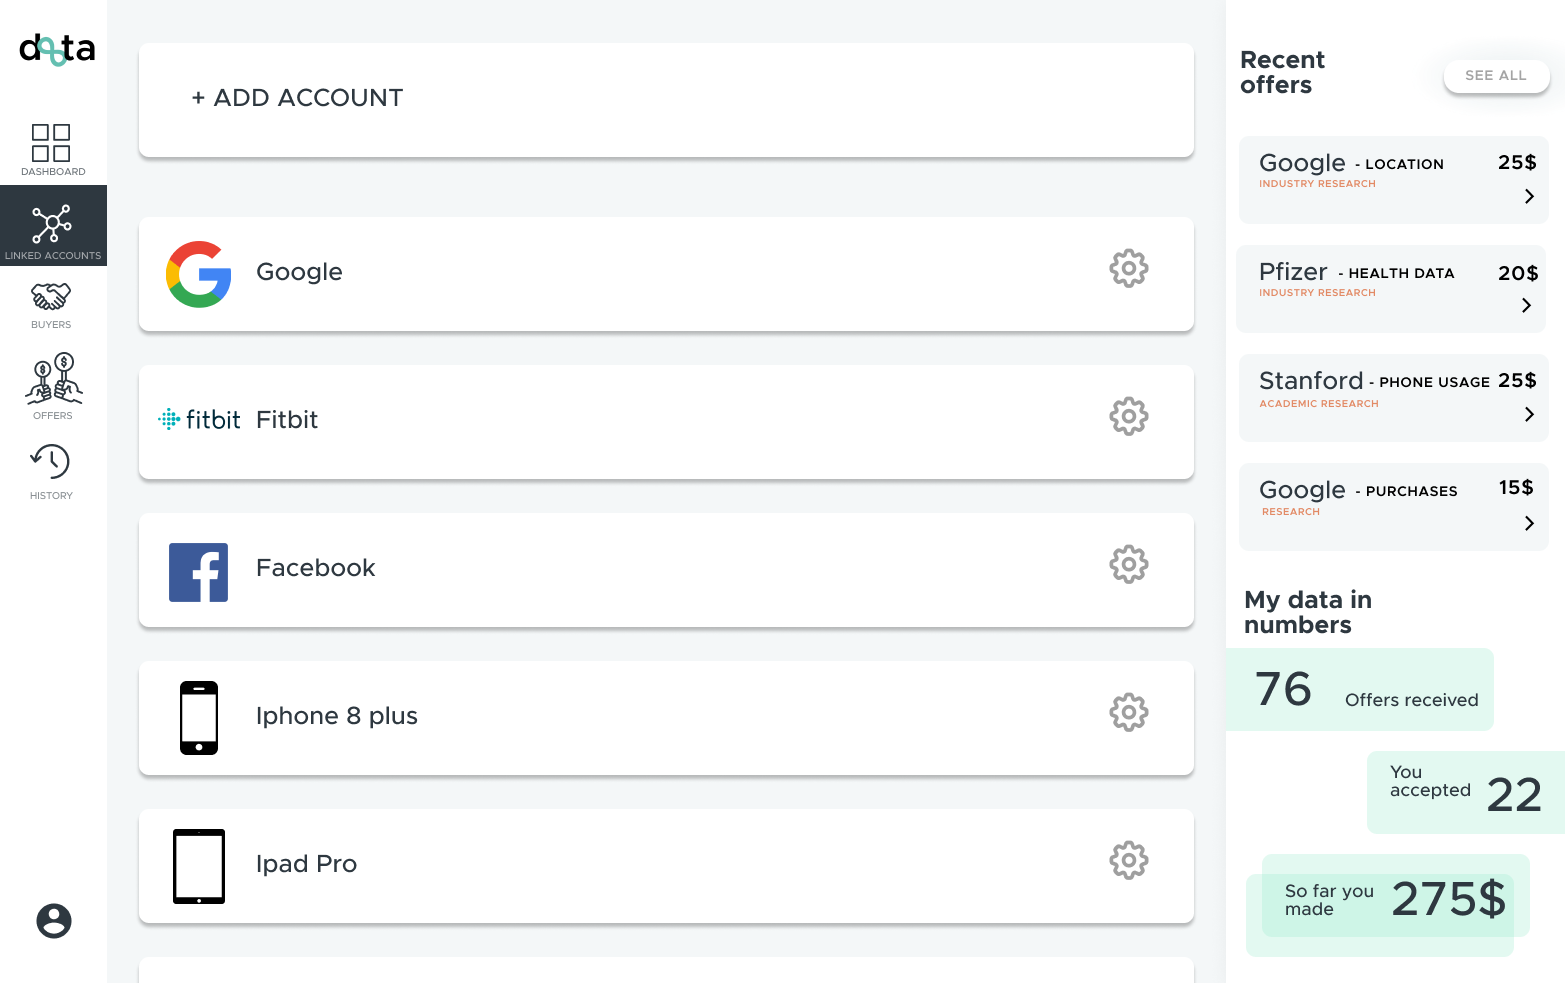The height and width of the screenshot is (983, 1565).
Task: Click See All offers button
Action: pyautogui.click(x=1496, y=76)
